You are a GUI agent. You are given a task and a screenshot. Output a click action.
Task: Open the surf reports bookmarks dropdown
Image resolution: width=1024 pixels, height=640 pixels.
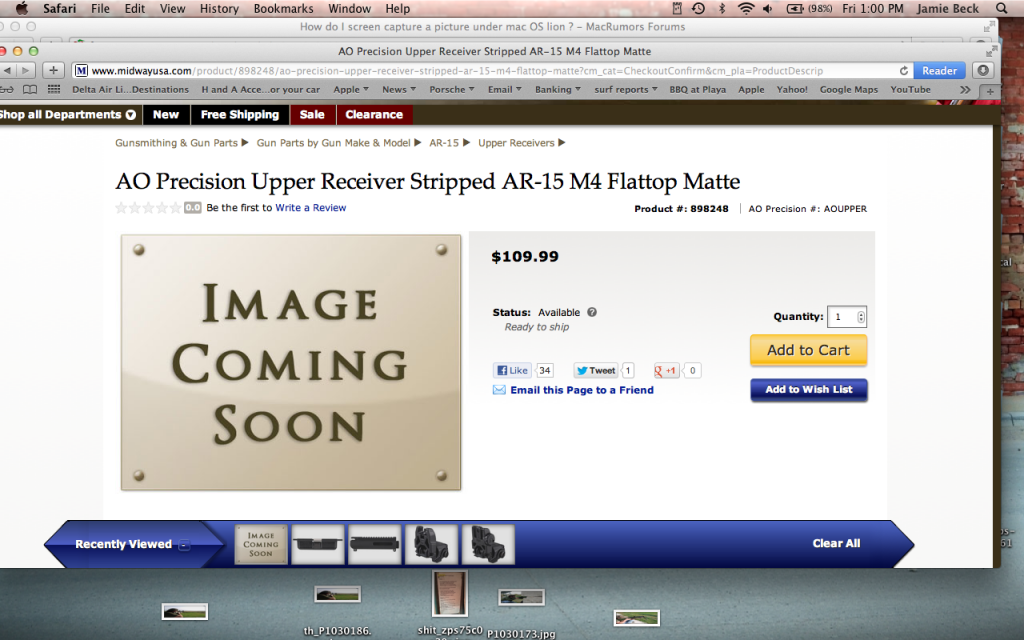[626, 89]
